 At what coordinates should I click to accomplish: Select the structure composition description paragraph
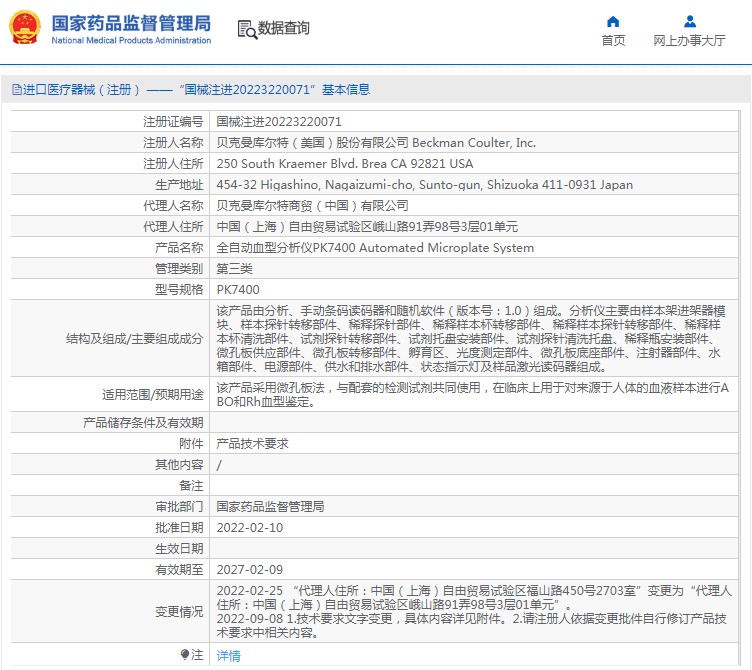point(470,339)
